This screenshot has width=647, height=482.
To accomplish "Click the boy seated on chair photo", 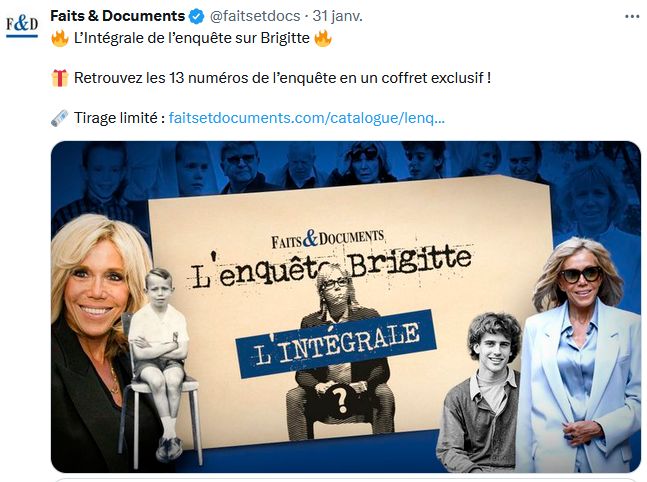I will pyautogui.click(x=159, y=365).
